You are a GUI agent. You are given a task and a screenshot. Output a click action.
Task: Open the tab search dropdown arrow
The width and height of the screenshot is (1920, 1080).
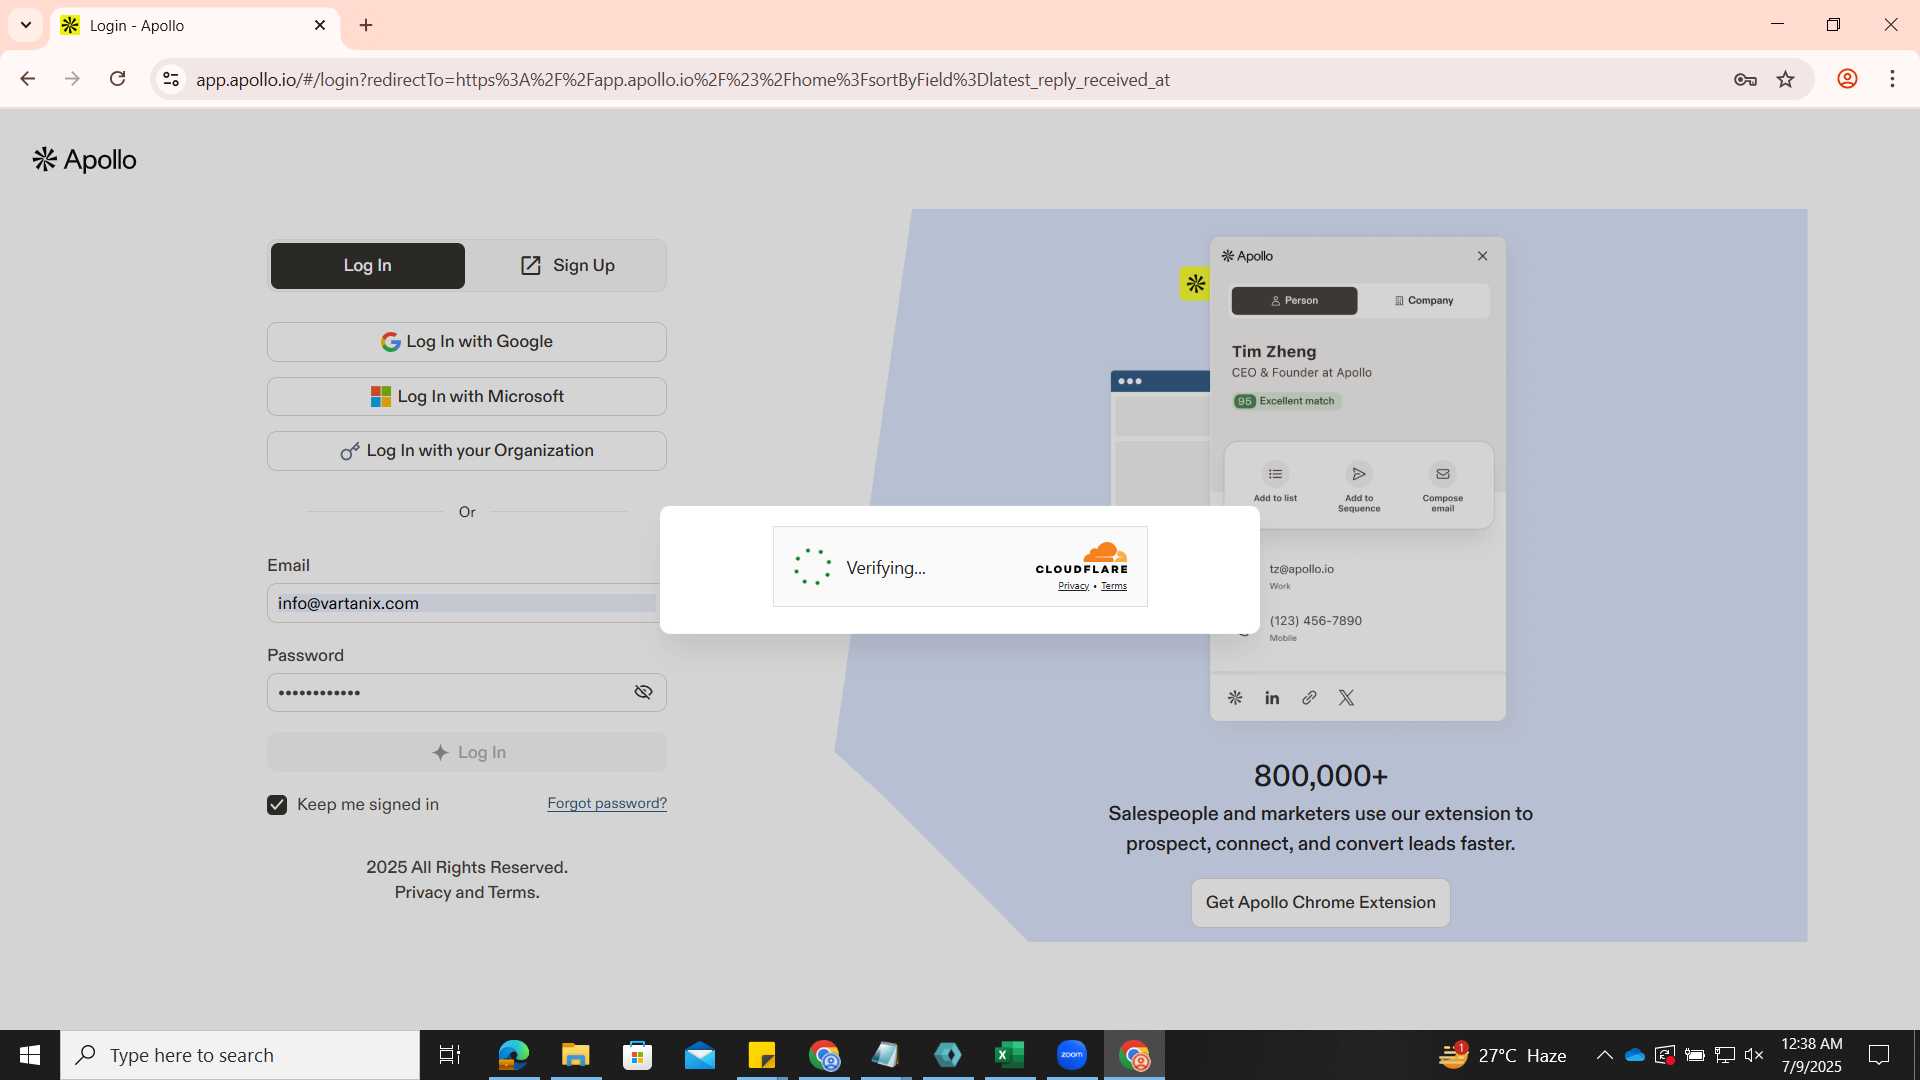coord(26,25)
